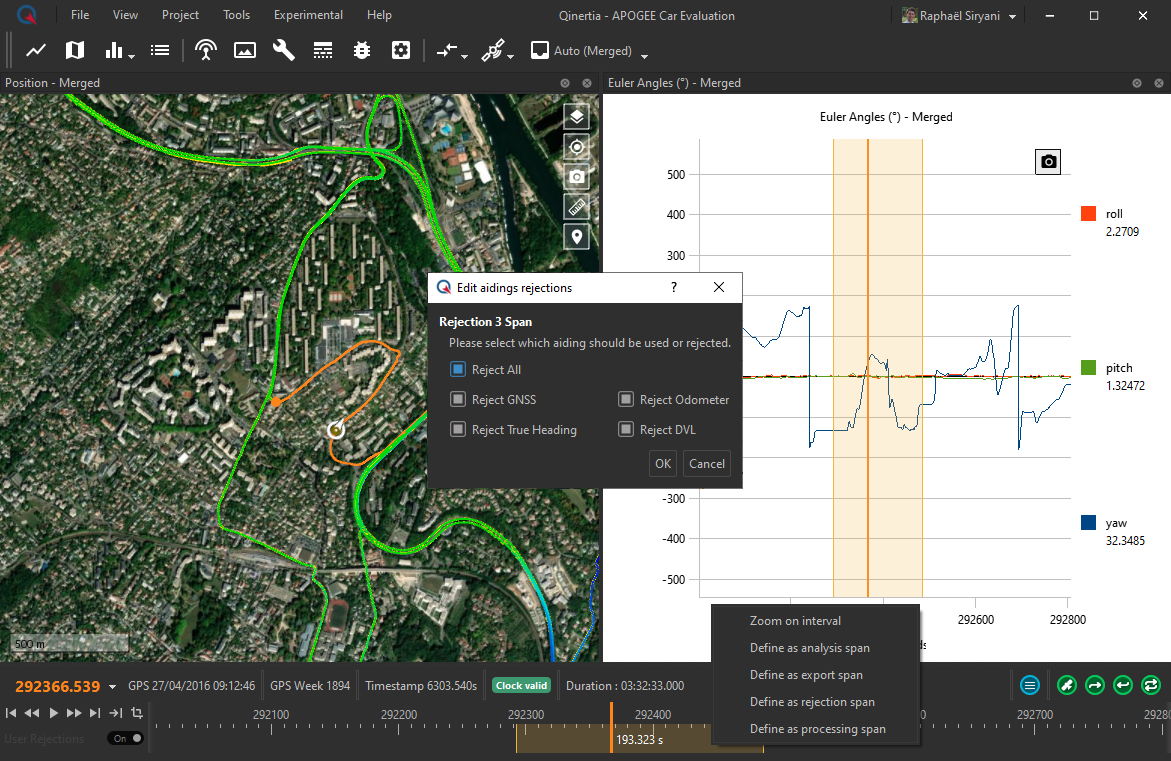Click the antenna base station icon
The image size is (1171, 761).
206,50
